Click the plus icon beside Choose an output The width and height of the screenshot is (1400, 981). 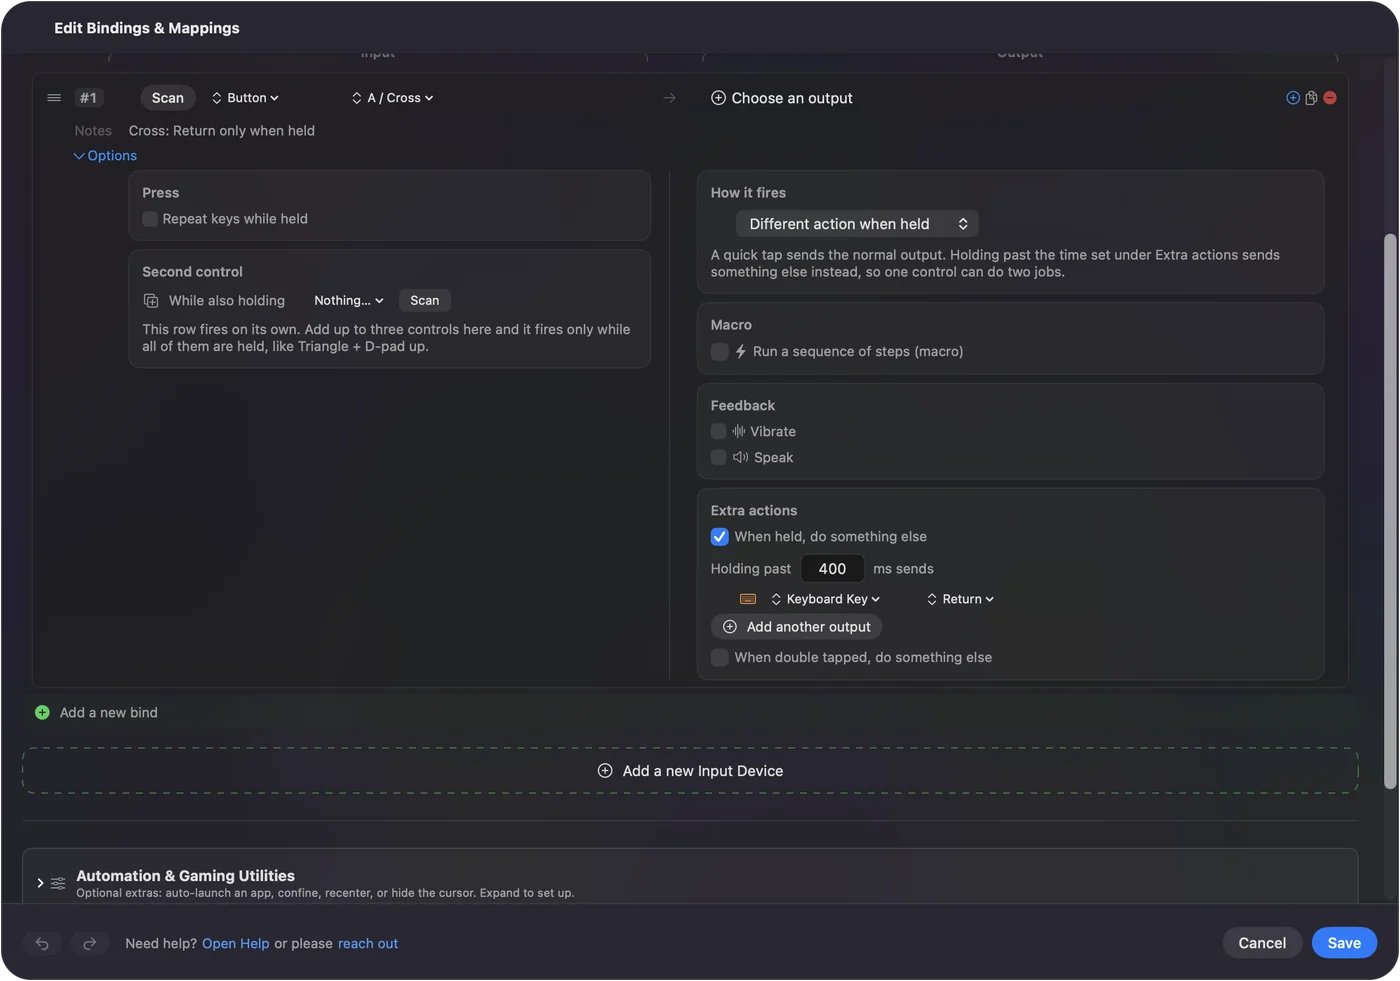pos(718,98)
